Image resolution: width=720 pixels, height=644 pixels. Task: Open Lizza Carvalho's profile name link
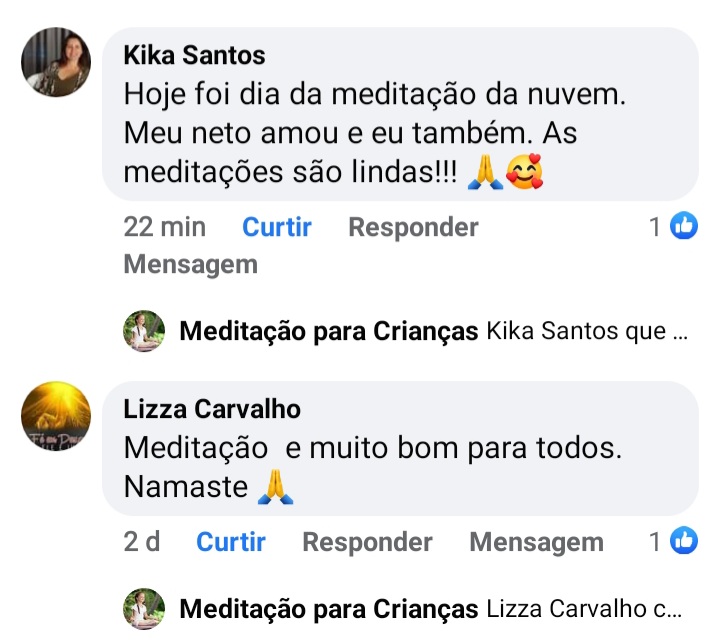coord(212,409)
